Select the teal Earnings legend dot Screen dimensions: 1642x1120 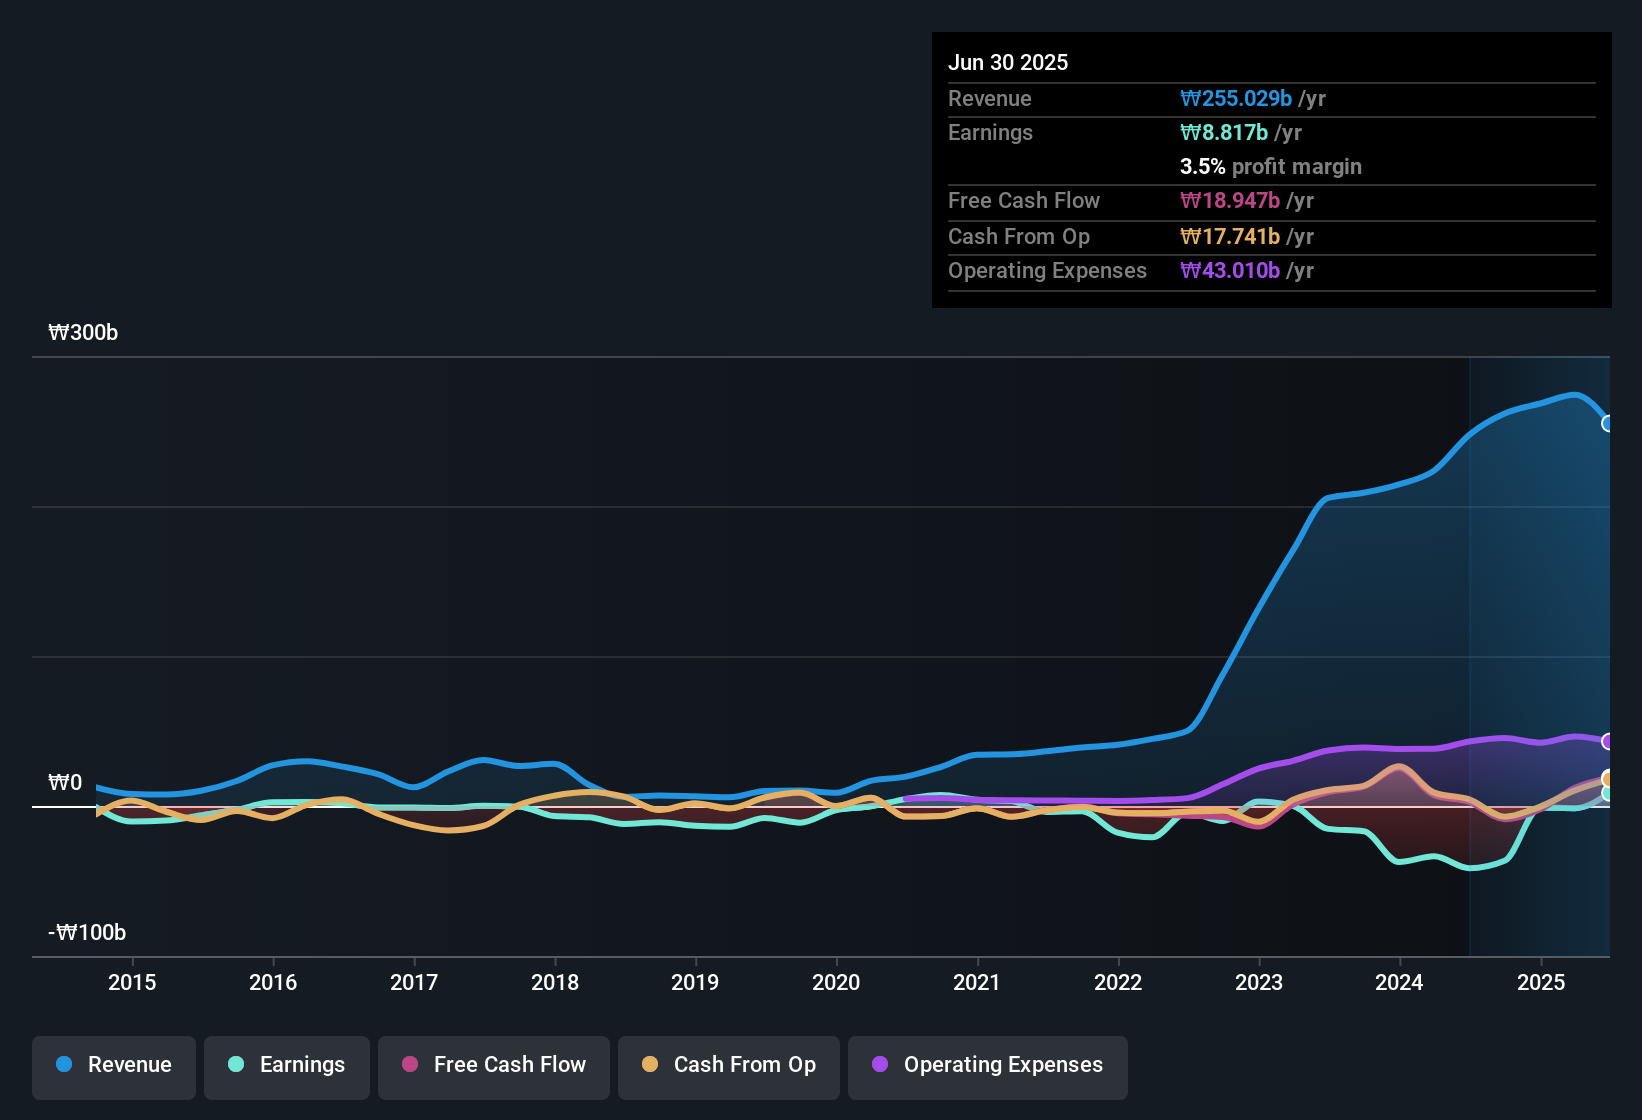tap(236, 1065)
